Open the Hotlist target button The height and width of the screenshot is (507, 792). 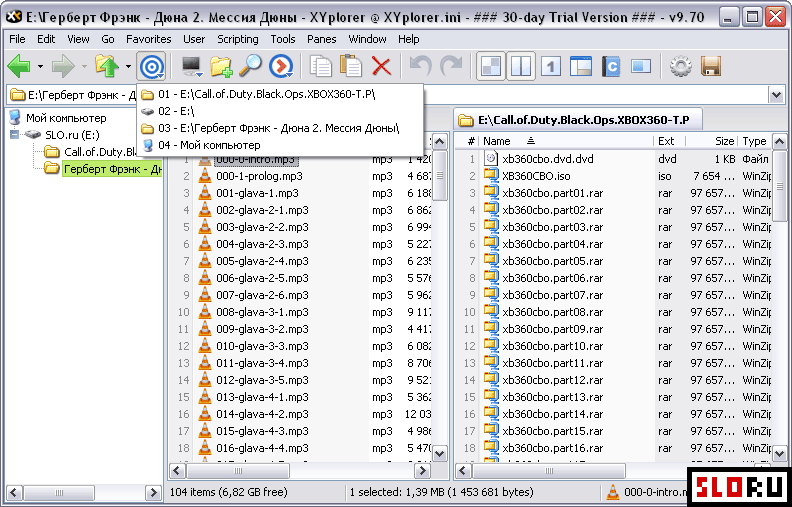point(151,67)
